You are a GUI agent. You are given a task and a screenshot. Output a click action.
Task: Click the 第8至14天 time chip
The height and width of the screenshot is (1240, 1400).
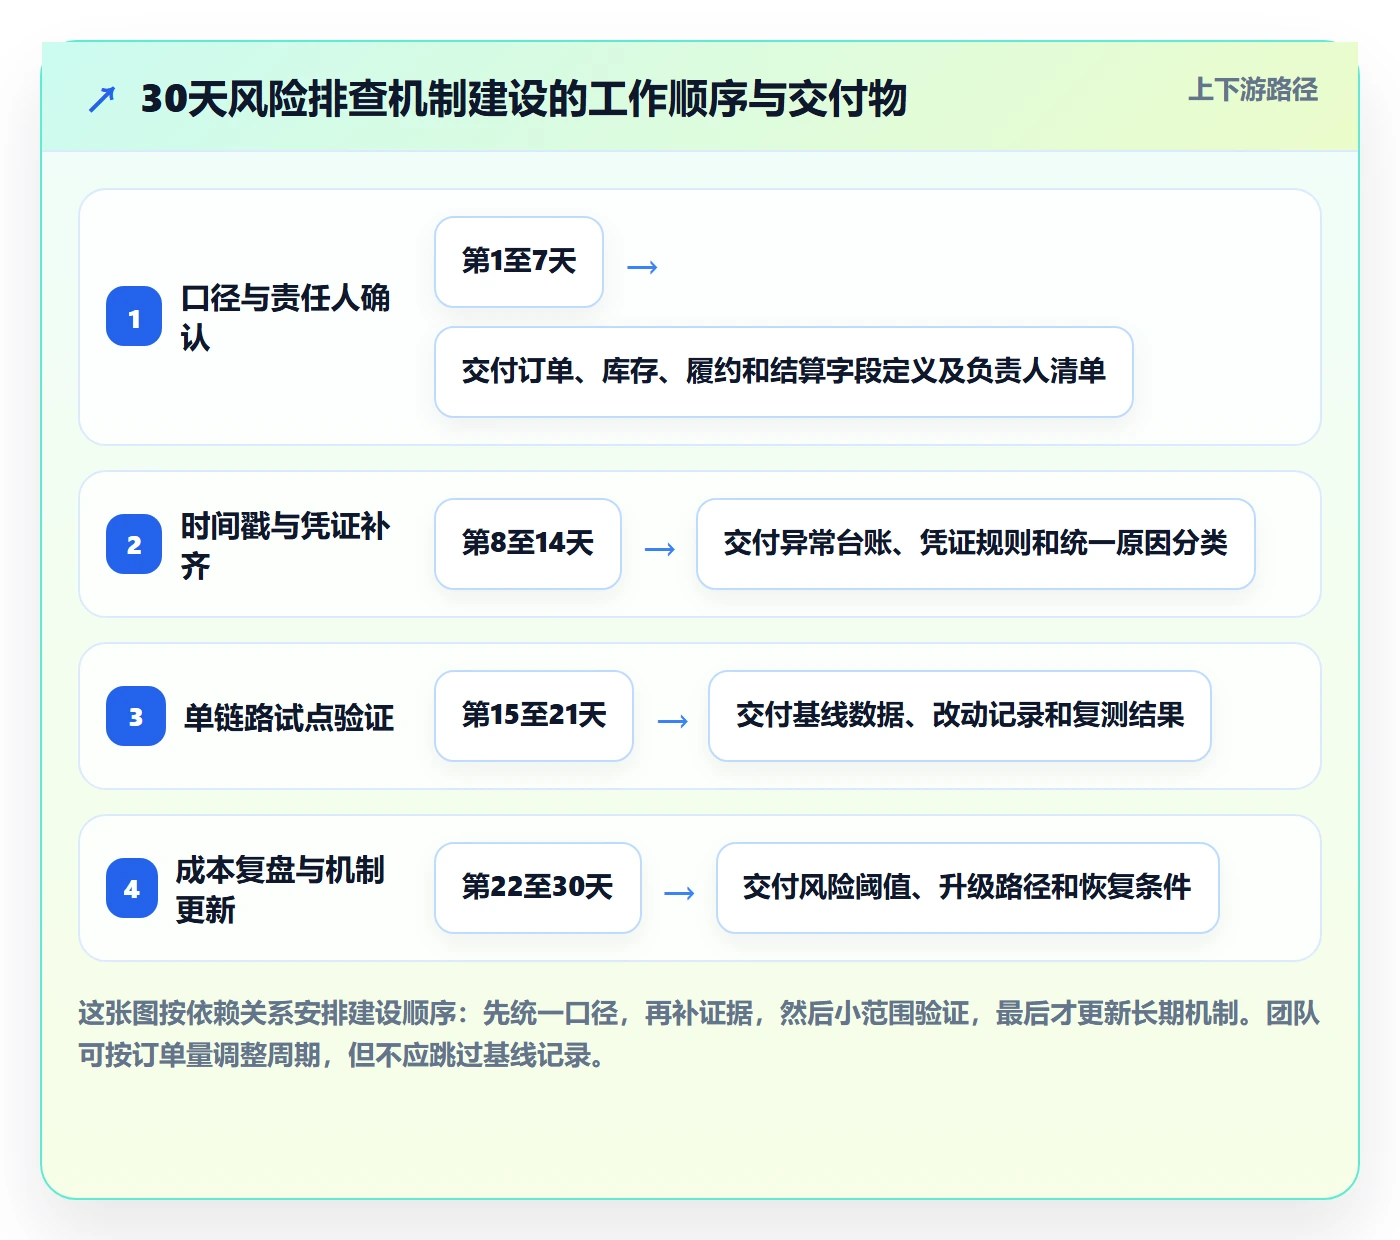(x=528, y=544)
